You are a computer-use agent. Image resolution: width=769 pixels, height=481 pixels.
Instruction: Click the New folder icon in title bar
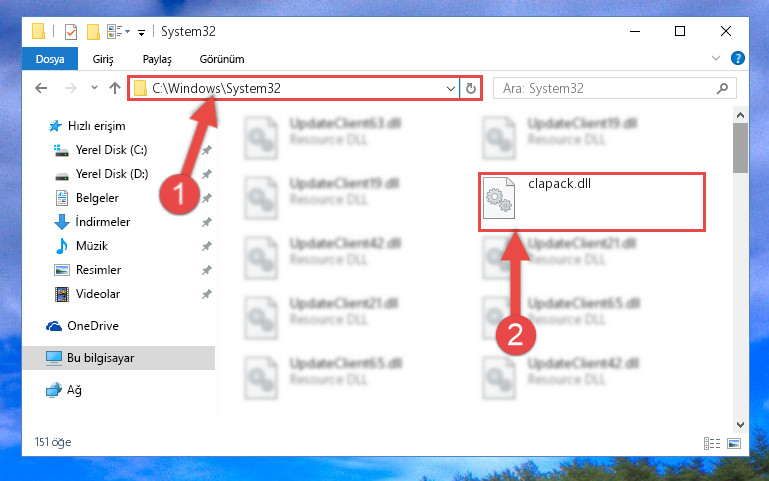pyautogui.click(x=93, y=32)
